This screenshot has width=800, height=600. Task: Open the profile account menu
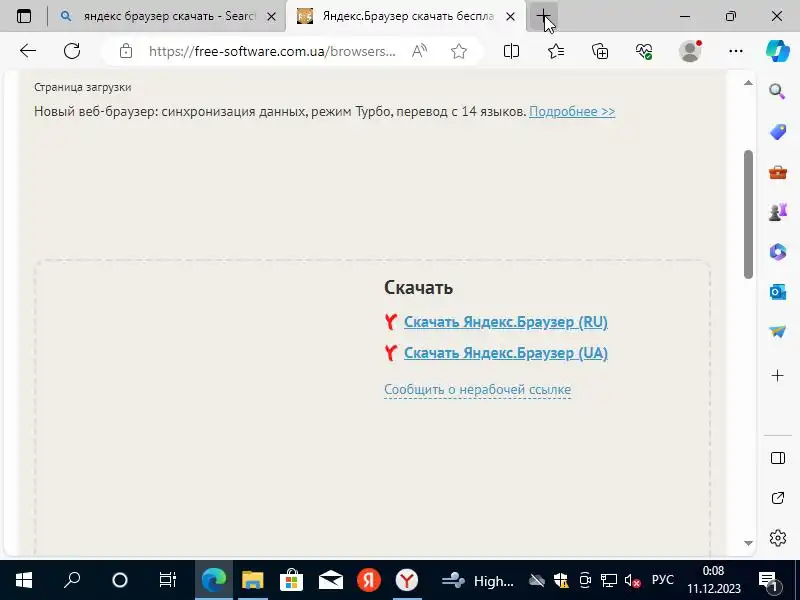(x=690, y=51)
